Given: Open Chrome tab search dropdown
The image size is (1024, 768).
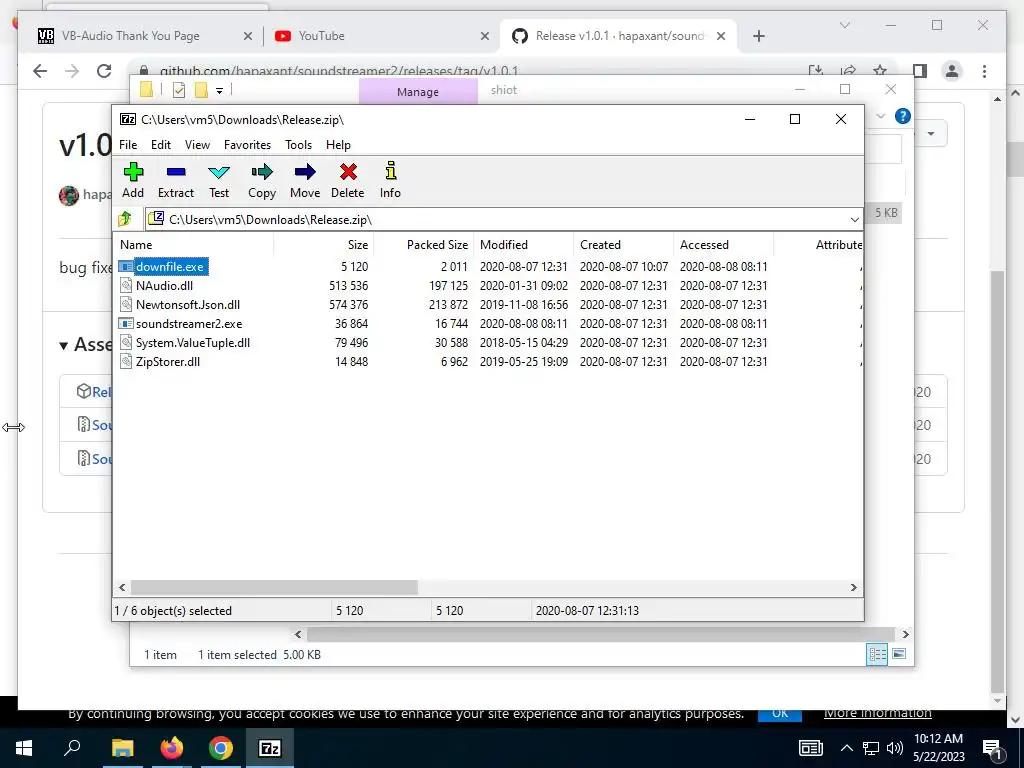Looking at the screenshot, I should (x=844, y=25).
